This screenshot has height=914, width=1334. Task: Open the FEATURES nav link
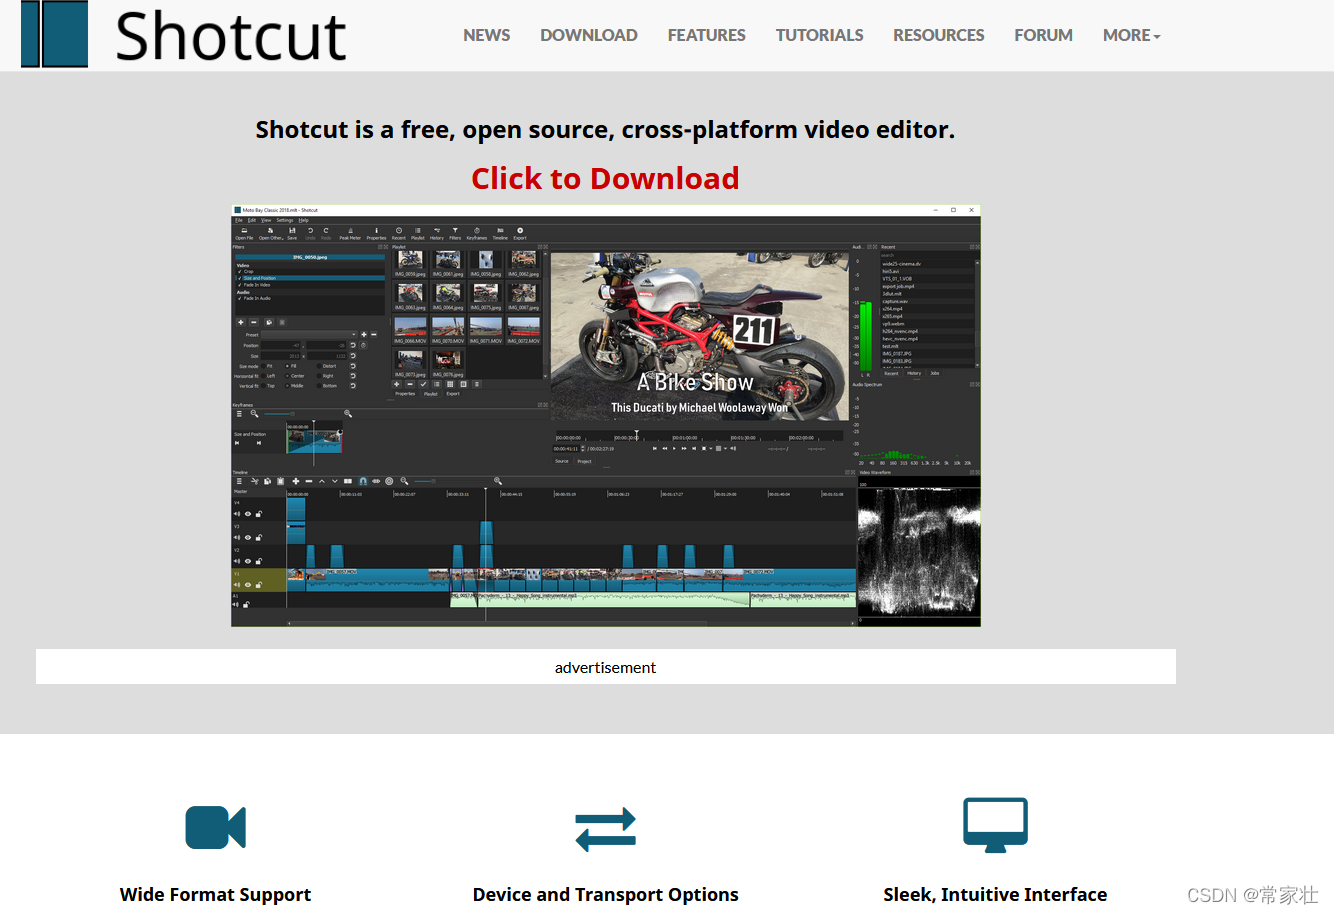pos(707,35)
